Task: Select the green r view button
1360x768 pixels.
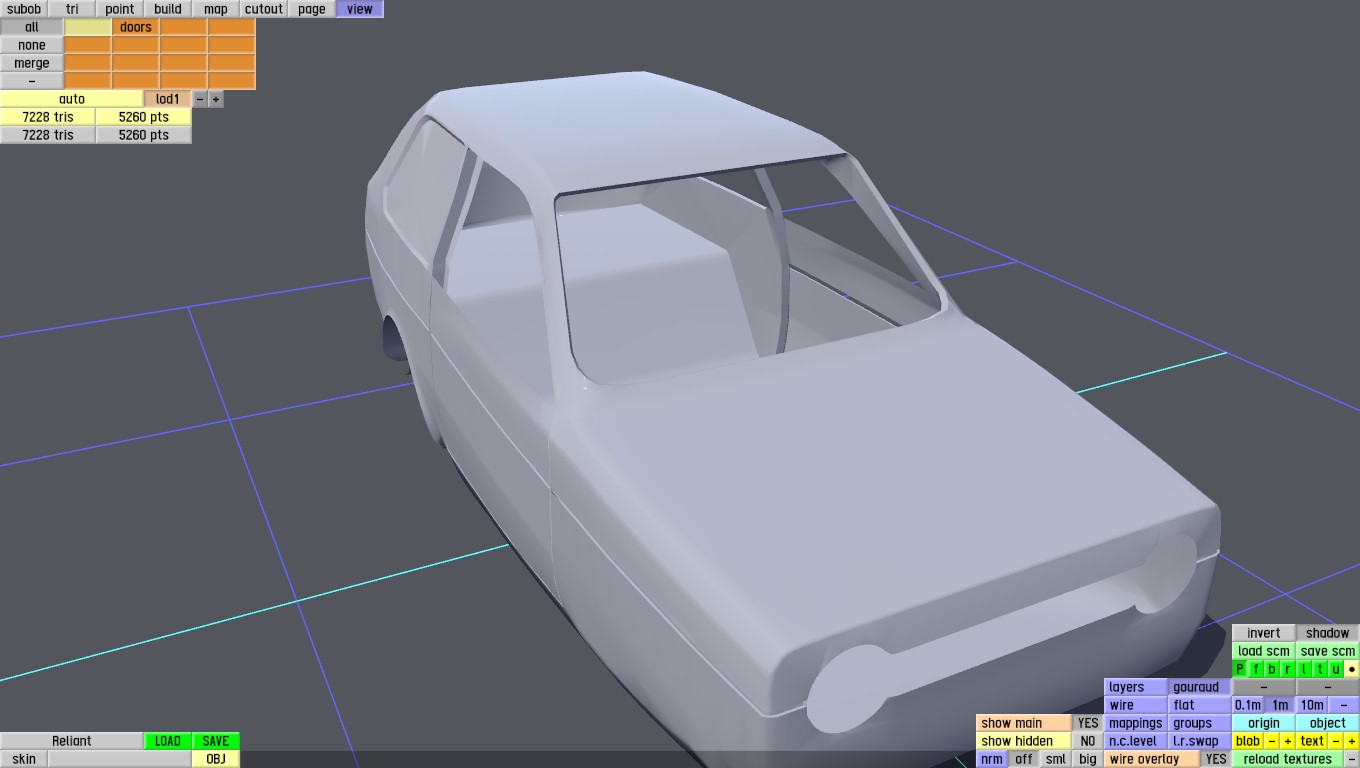Action: [1288, 669]
